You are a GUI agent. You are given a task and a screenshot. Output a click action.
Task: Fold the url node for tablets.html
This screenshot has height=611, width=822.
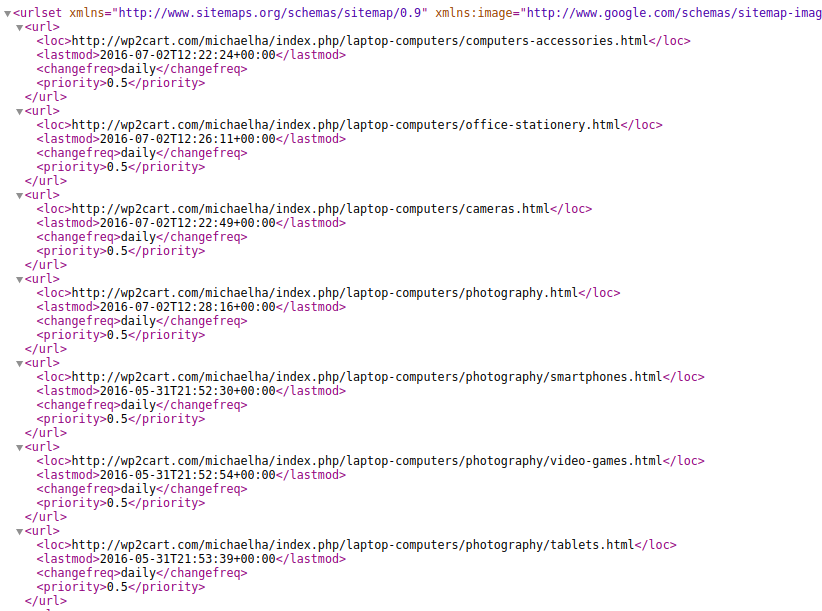[19, 532]
